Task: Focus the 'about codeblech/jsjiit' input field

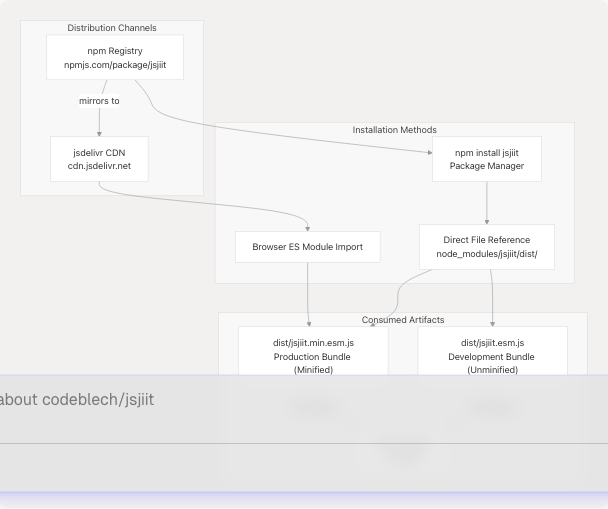Action: (300, 400)
